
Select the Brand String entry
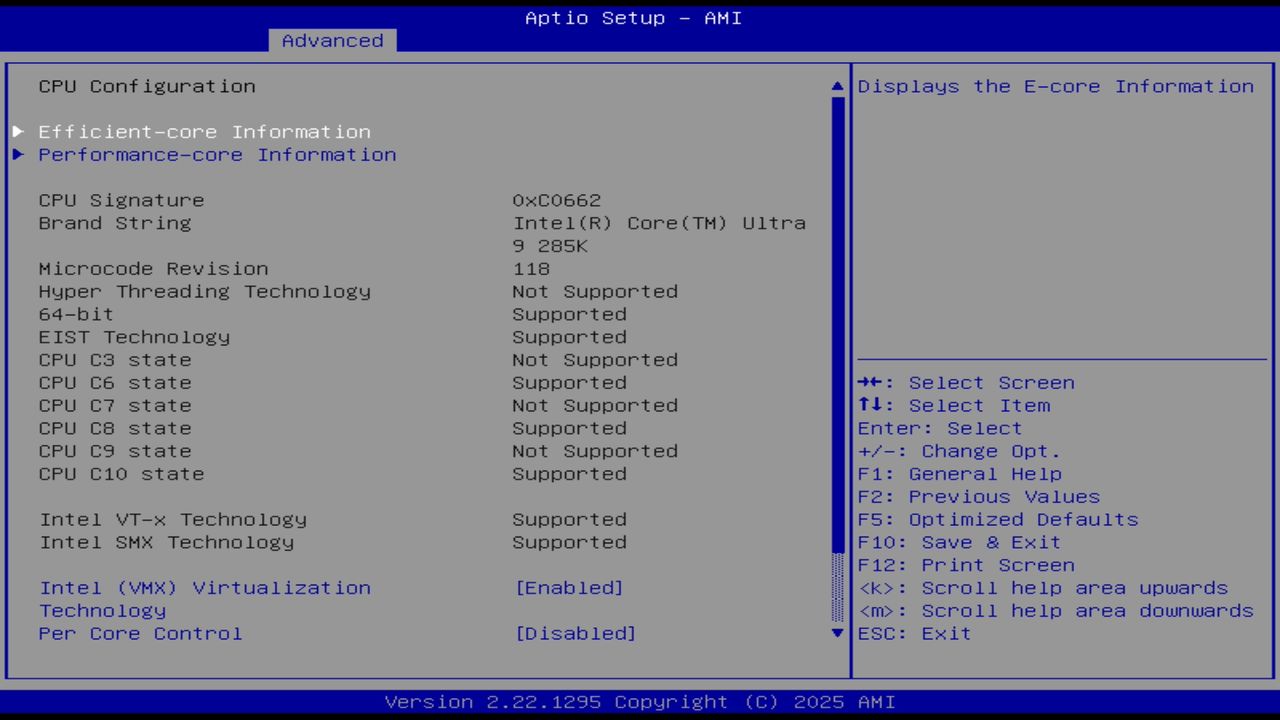pos(114,223)
